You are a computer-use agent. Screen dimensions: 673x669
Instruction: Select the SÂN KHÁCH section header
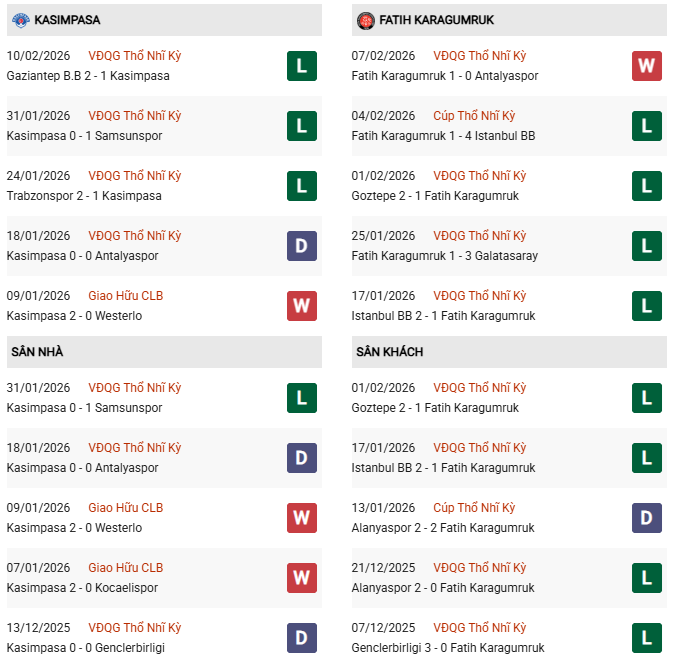[388, 352]
